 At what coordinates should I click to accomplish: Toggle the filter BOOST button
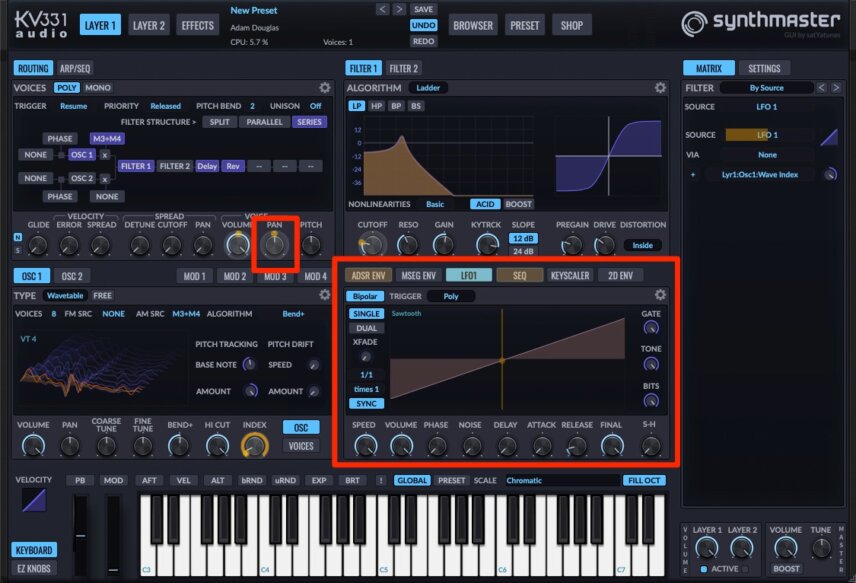pos(518,204)
